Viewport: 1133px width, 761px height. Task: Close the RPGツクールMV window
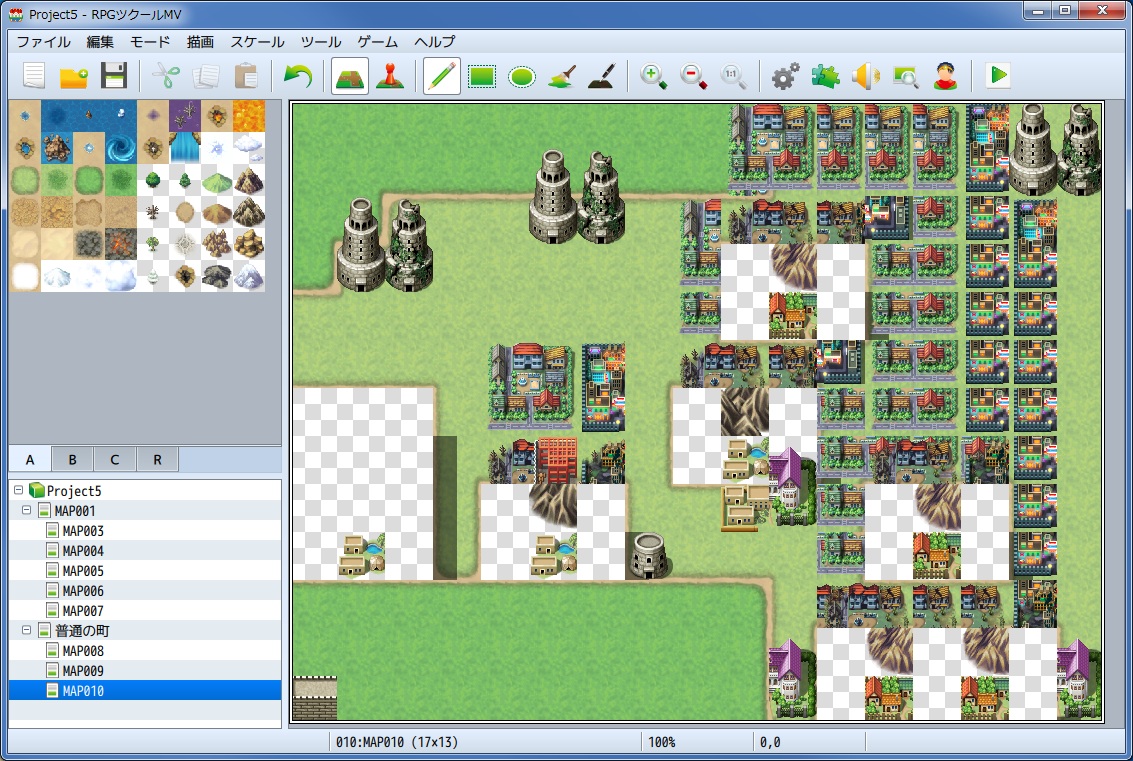pos(1102,11)
